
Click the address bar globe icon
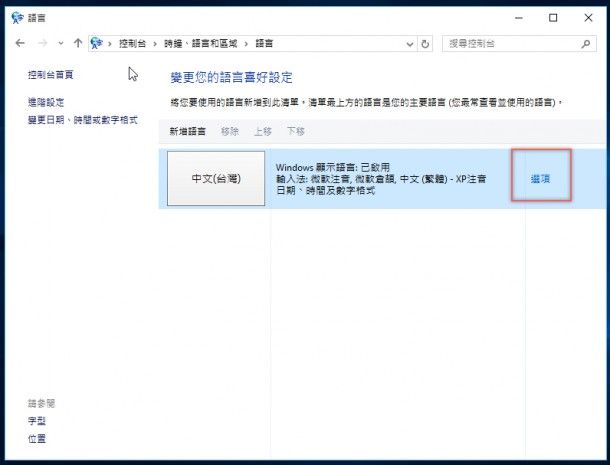[96, 43]
